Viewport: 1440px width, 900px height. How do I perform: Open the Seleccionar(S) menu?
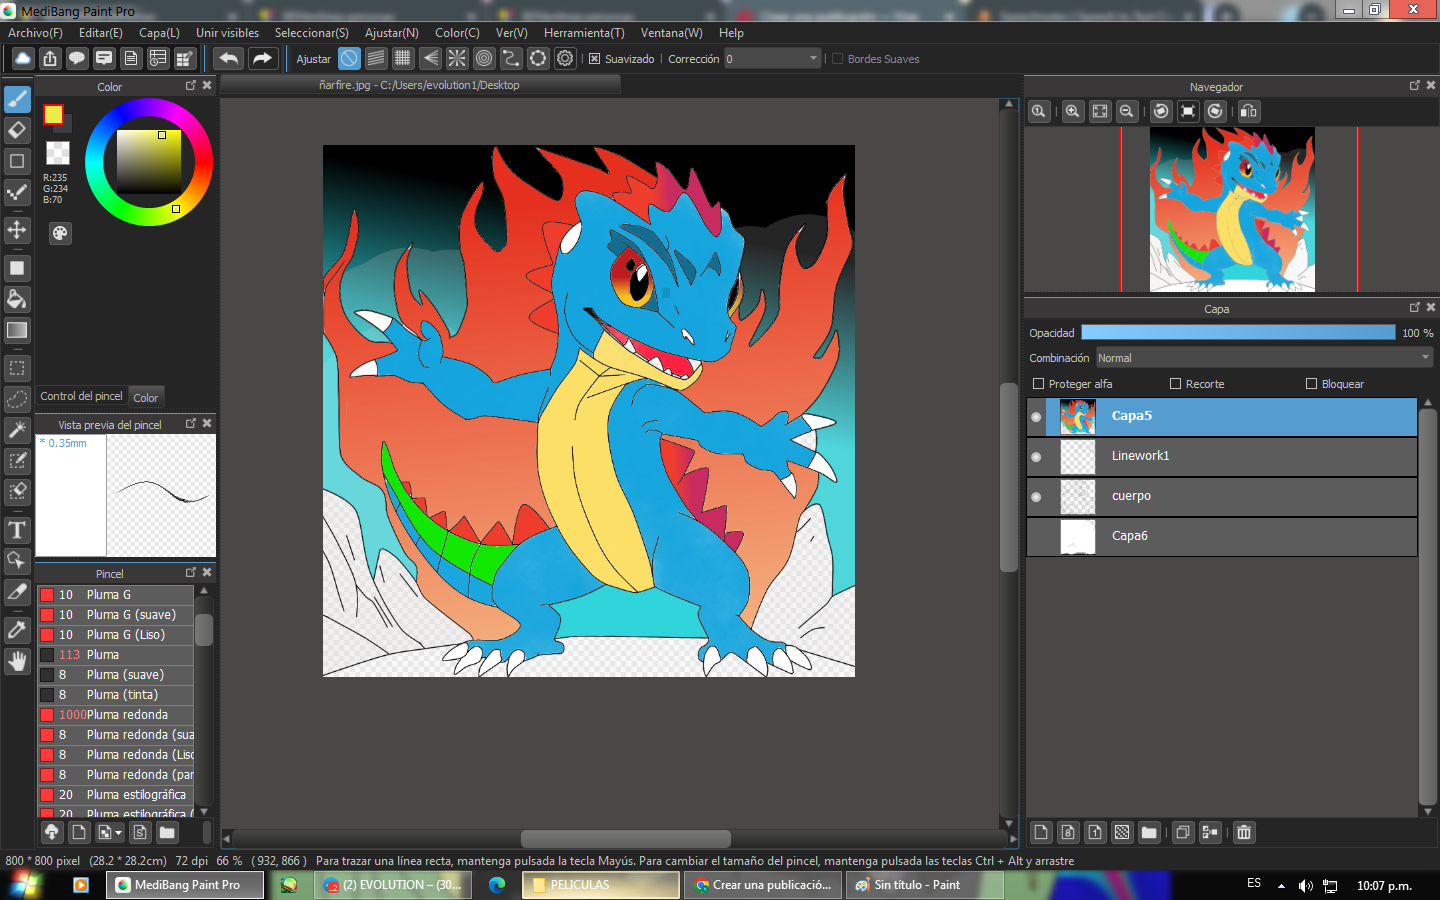[x=312, y=33]
